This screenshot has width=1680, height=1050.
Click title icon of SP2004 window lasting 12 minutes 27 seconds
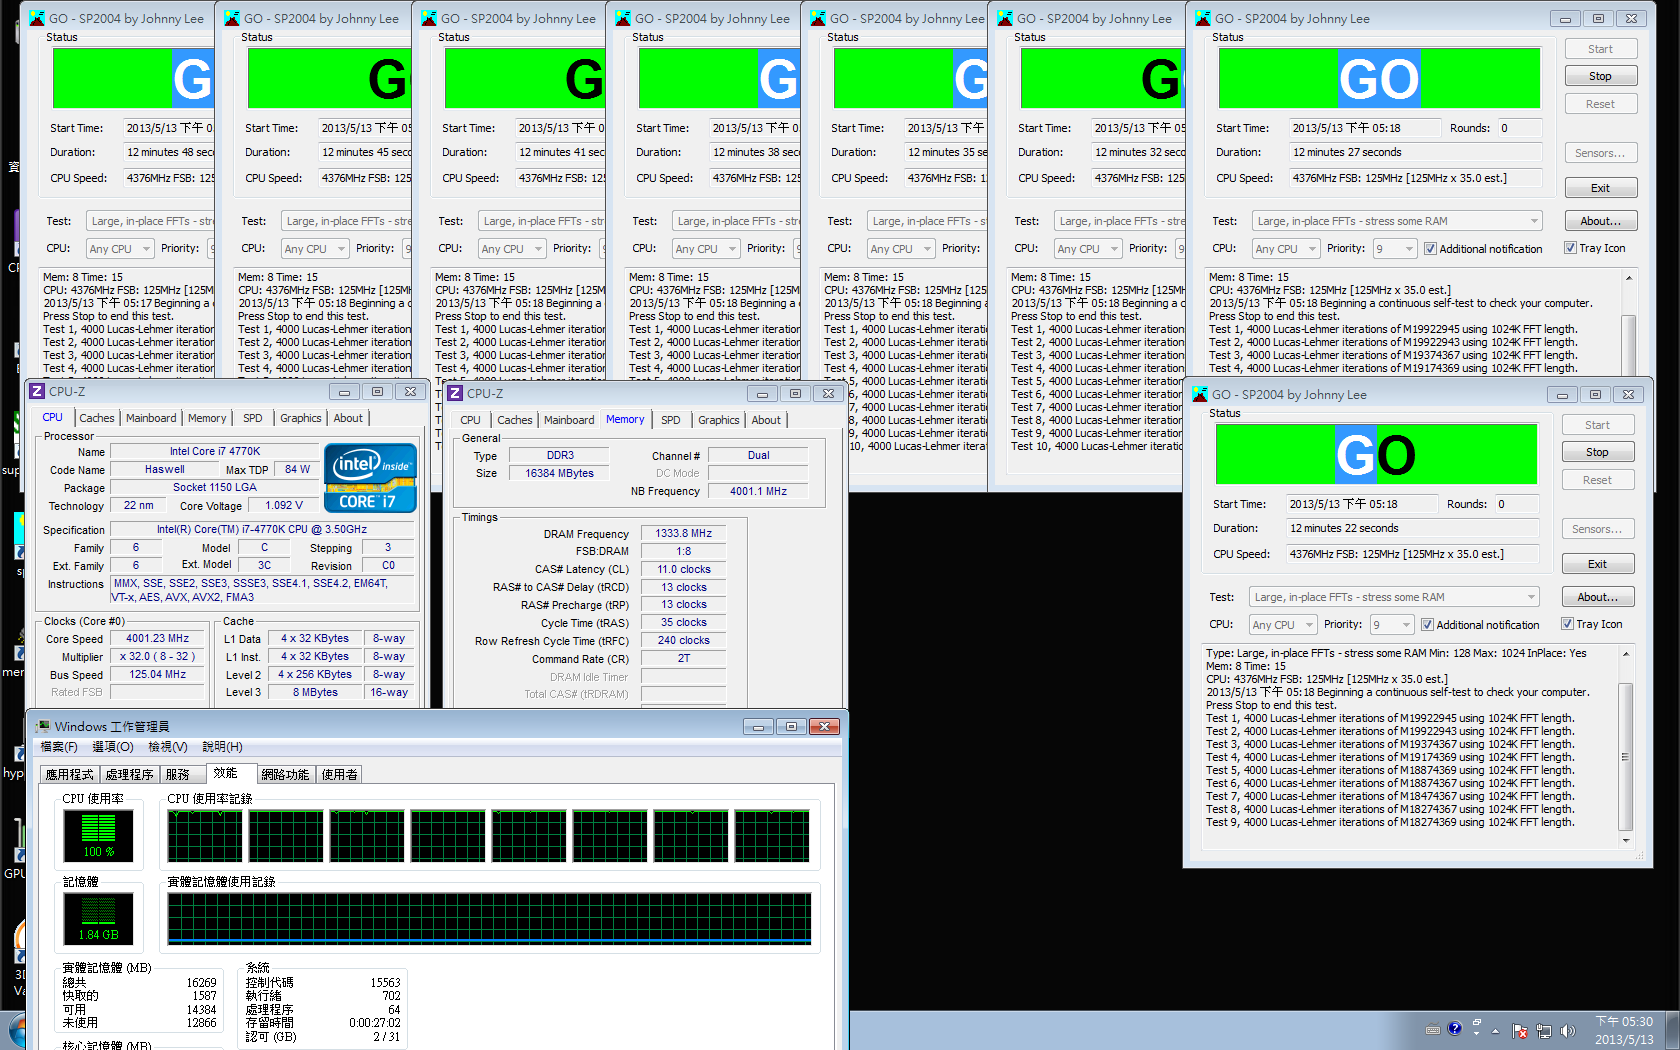(x=1203, y=18)
